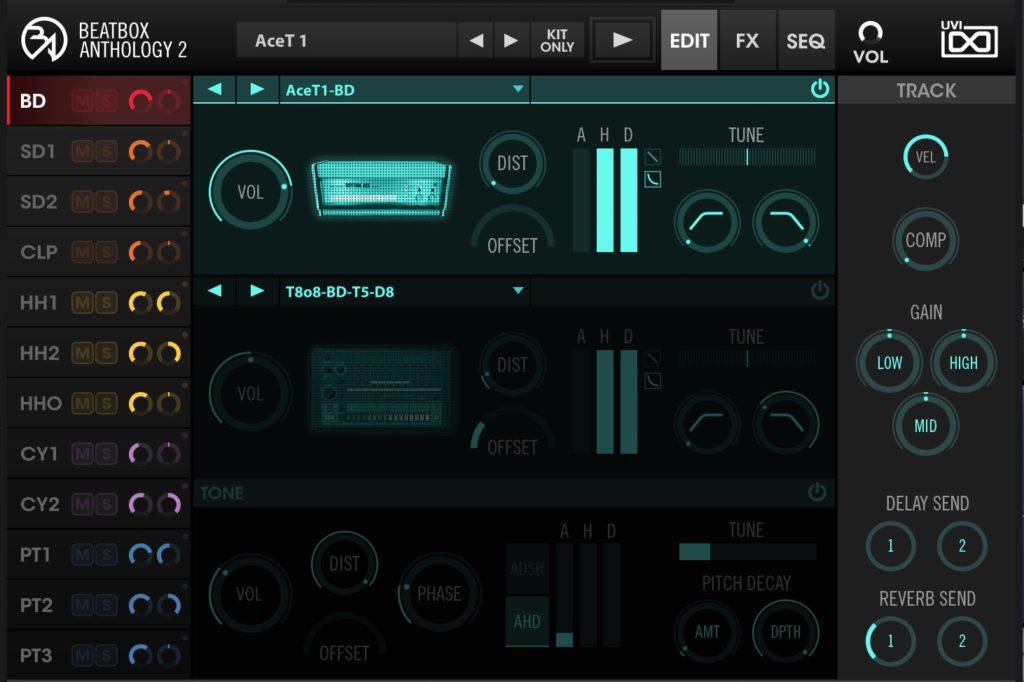Click the HIGH gain knob
This screenshot has width=1024, height=682.
pyautogui.click(x=963, y=363)
